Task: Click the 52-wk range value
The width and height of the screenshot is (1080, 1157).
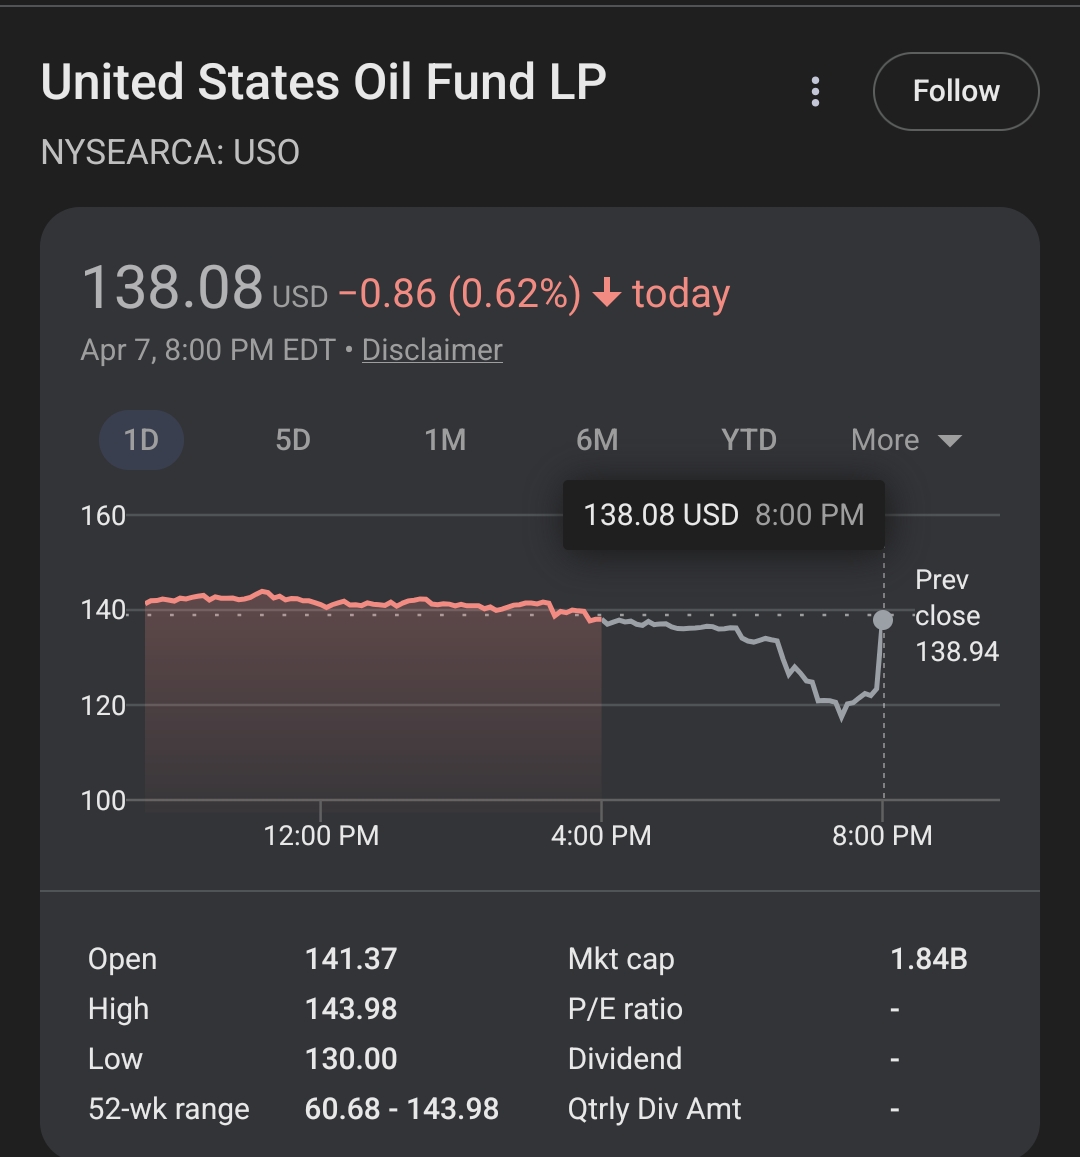Action: tap(401, 1109)
